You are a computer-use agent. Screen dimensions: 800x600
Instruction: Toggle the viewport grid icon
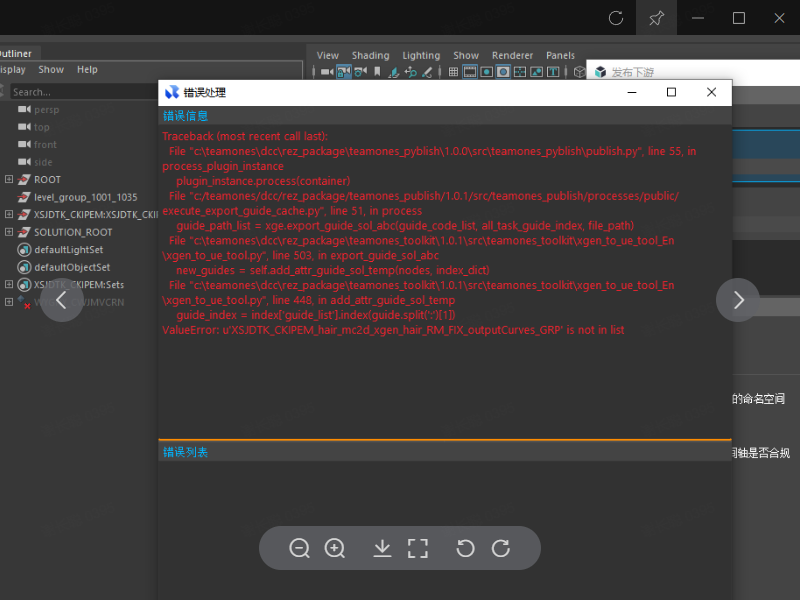[x=453, y=72]
